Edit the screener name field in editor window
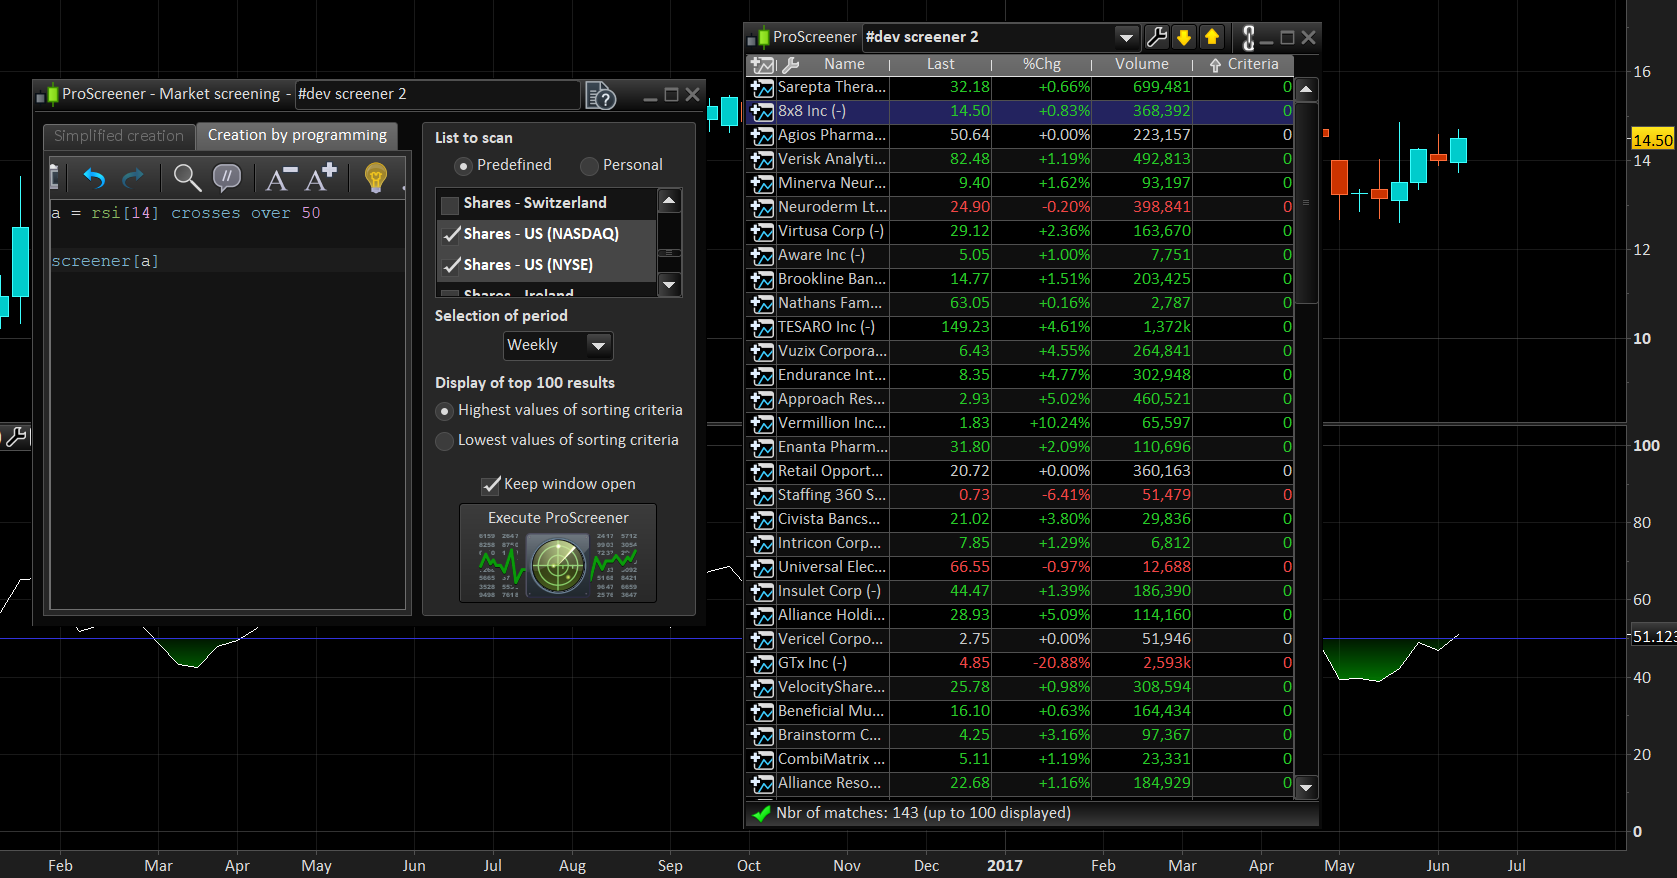The width and height of the screenshot is (1677, 878). click(437, 94)
